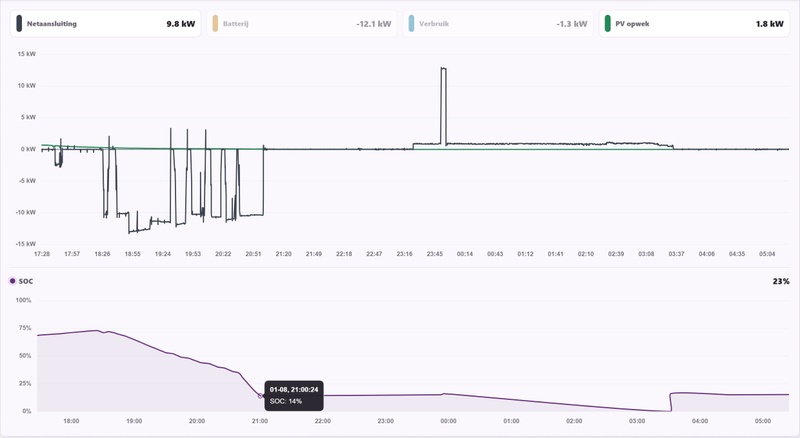Enable the Batterij series card
800x438 pixels.
302,23
